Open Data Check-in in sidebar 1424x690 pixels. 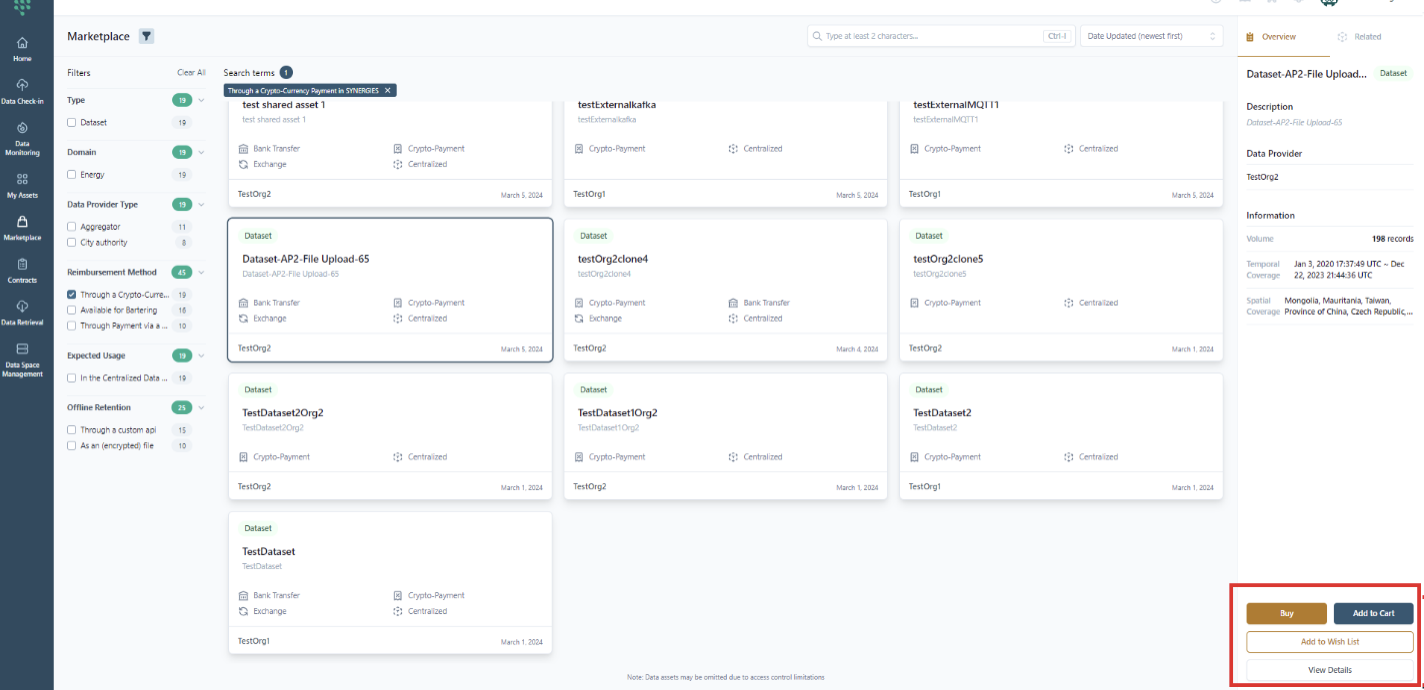point(22,91)
